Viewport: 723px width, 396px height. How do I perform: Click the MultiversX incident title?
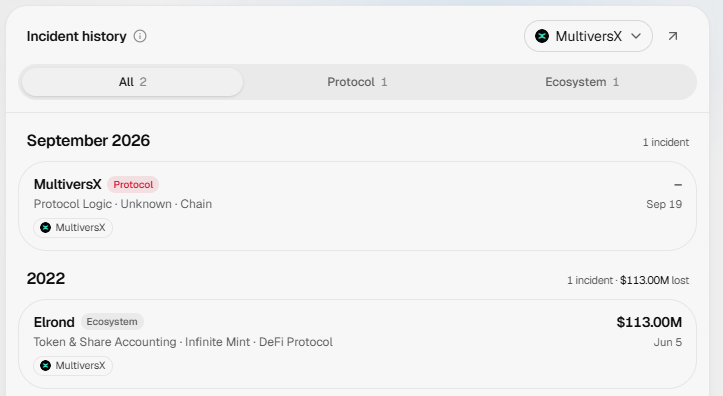point(67,184)
